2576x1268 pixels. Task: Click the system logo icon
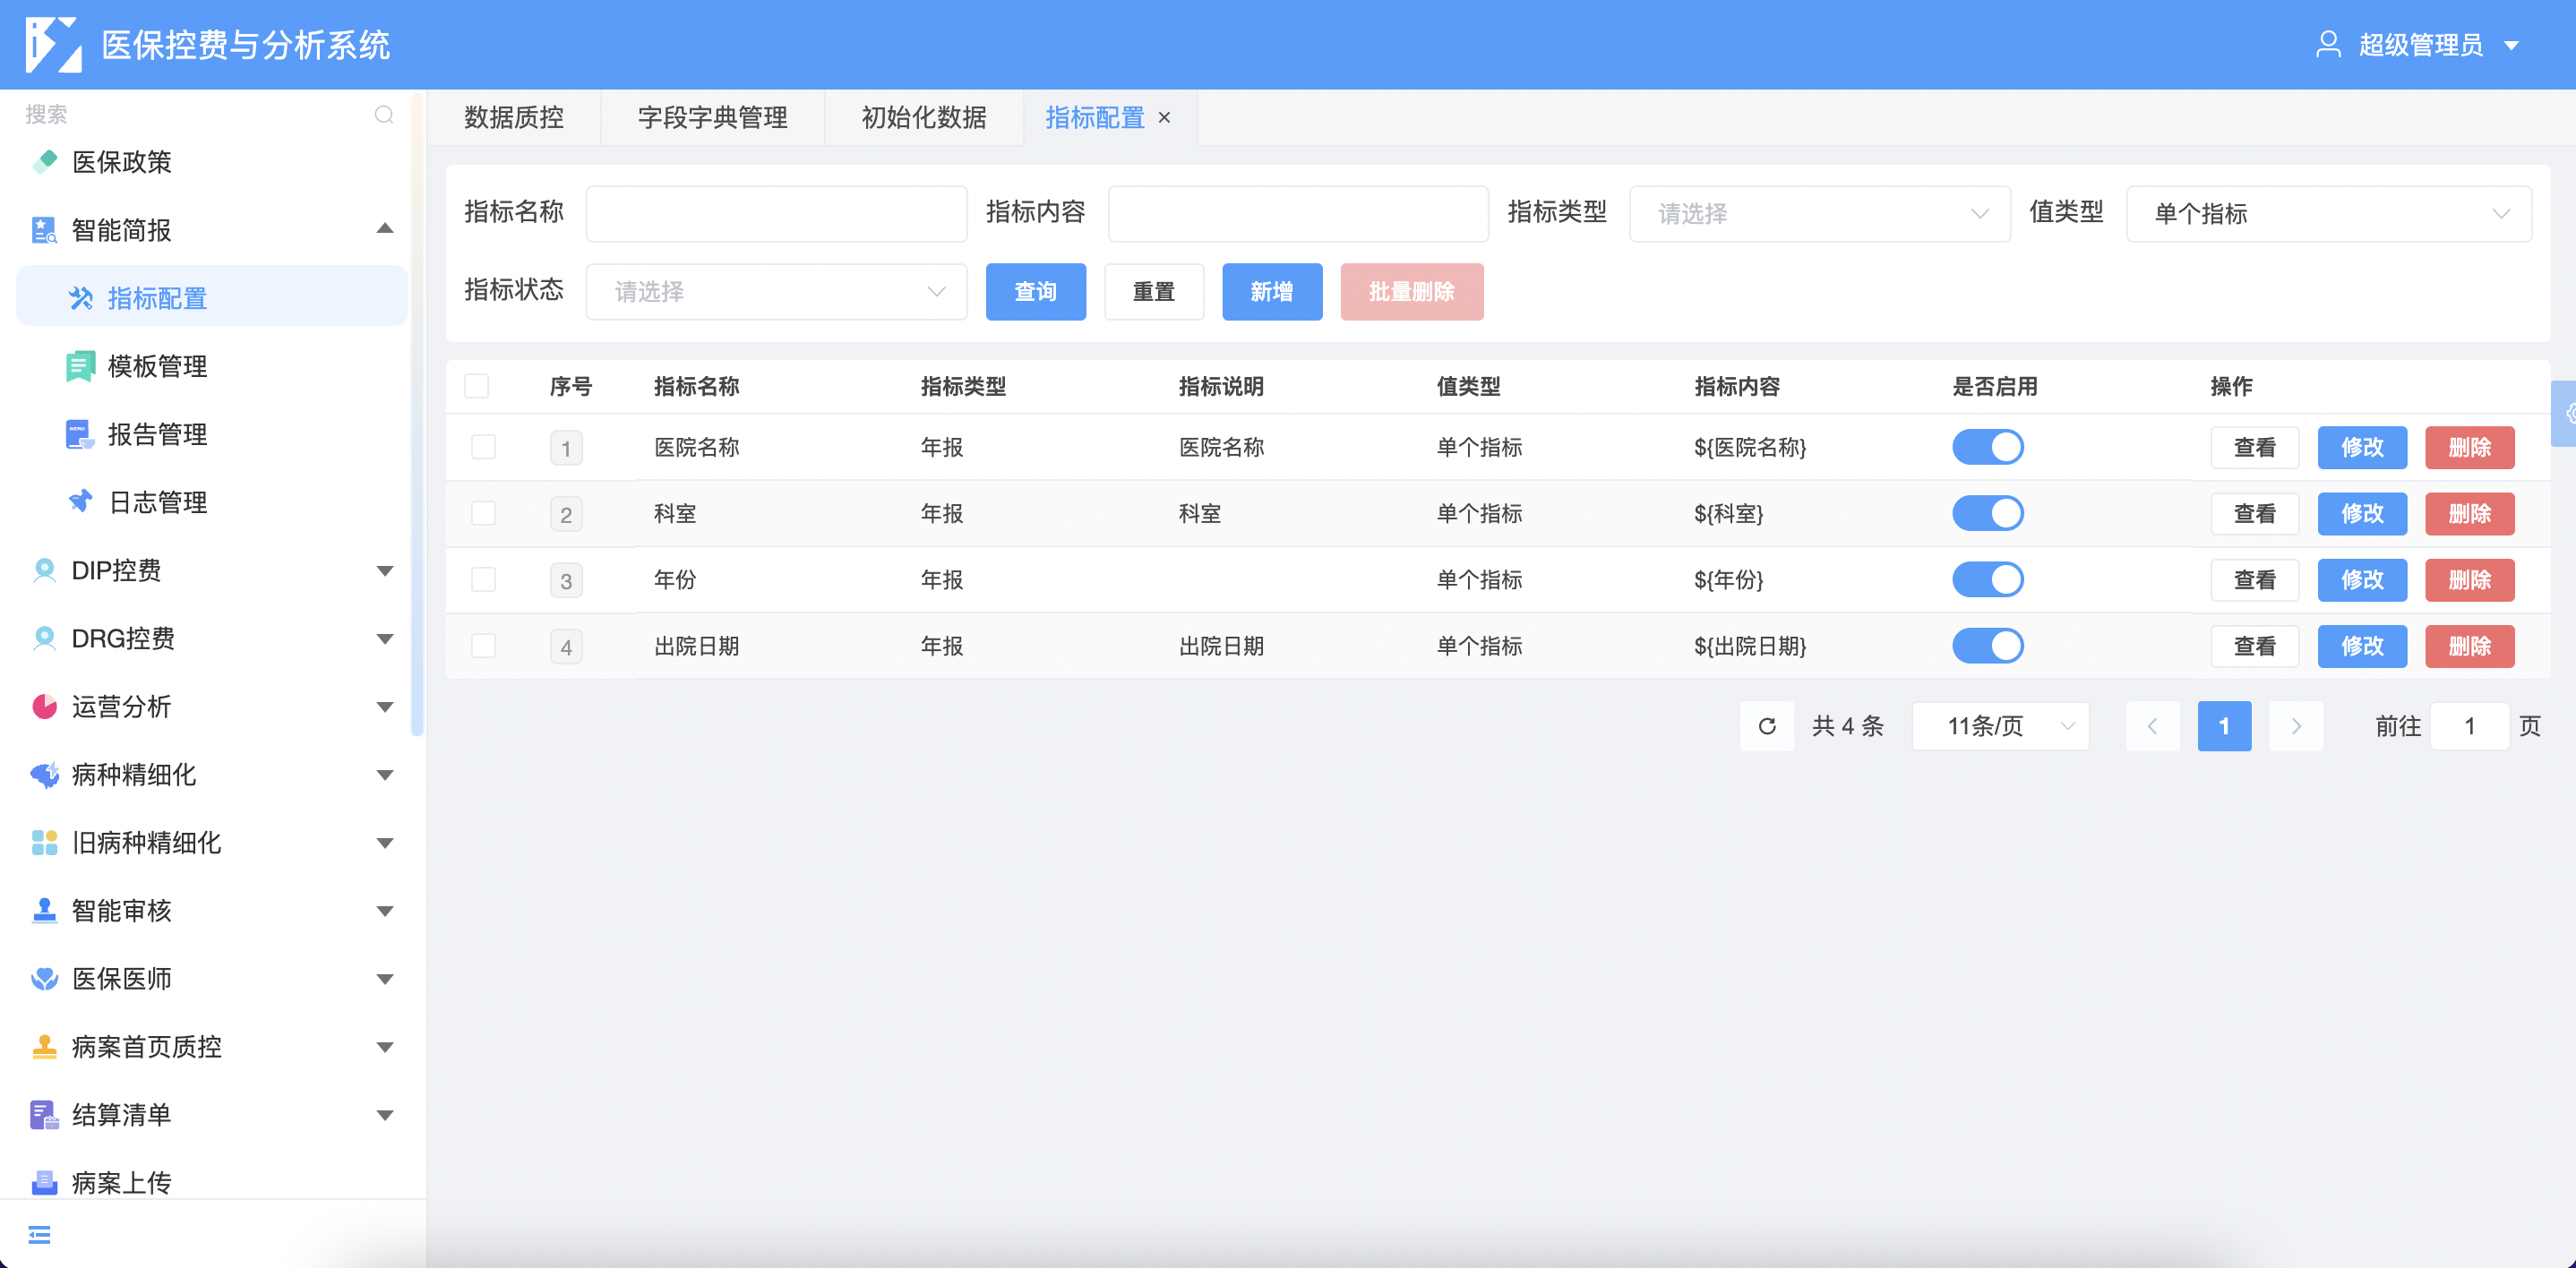tap(53, 45)
